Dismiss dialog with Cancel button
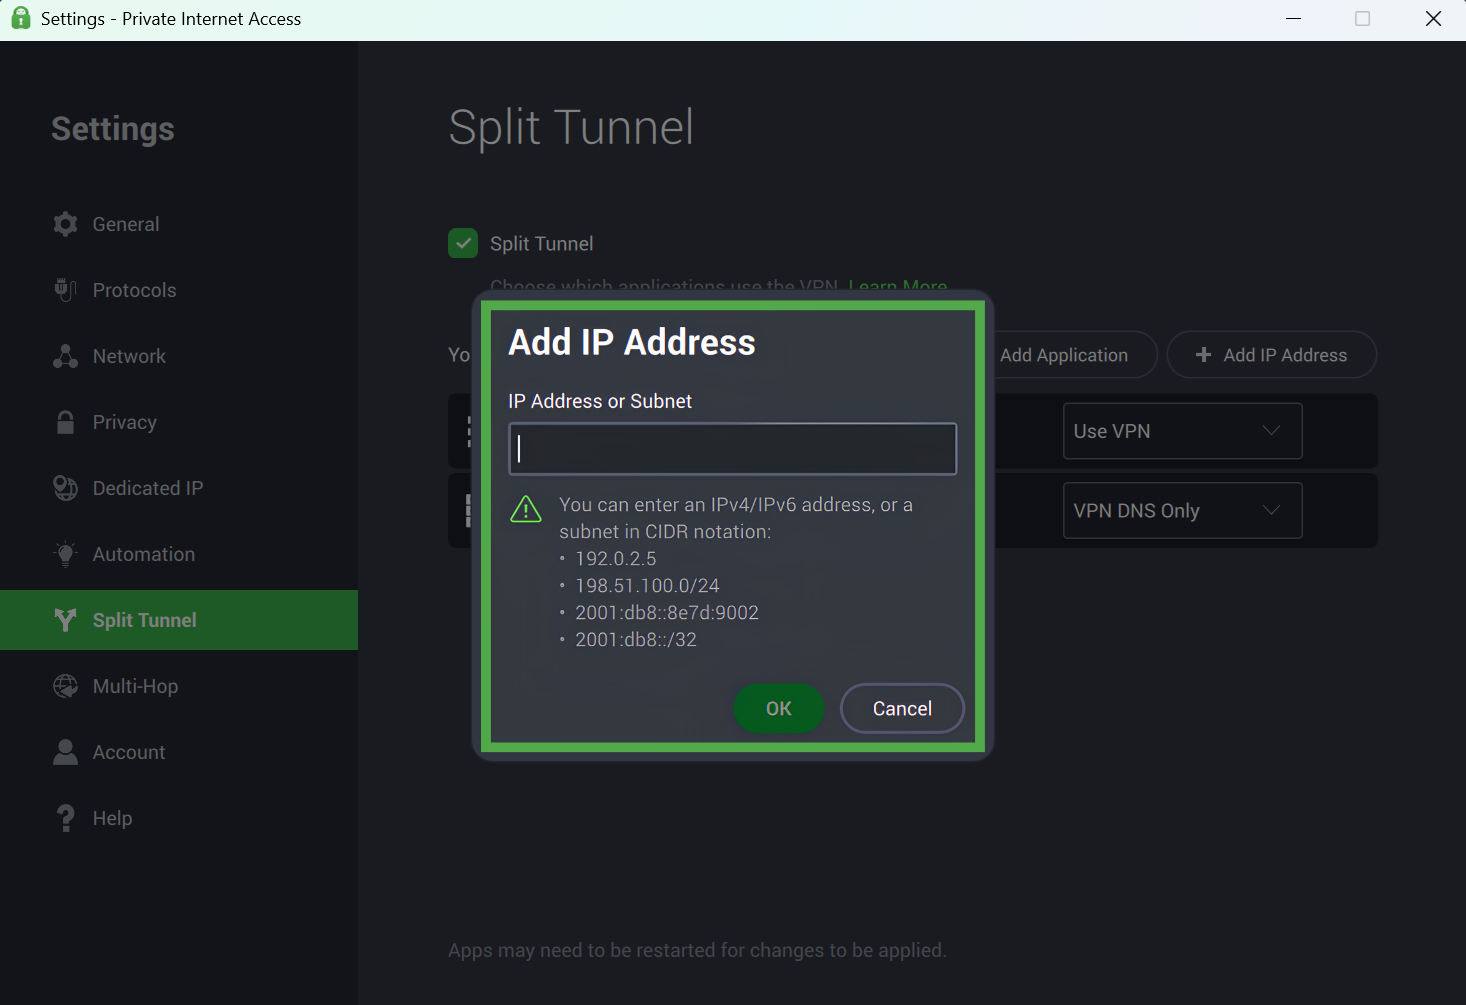1466x1005 pixels. pyautogui.click(x=902, y=709)
